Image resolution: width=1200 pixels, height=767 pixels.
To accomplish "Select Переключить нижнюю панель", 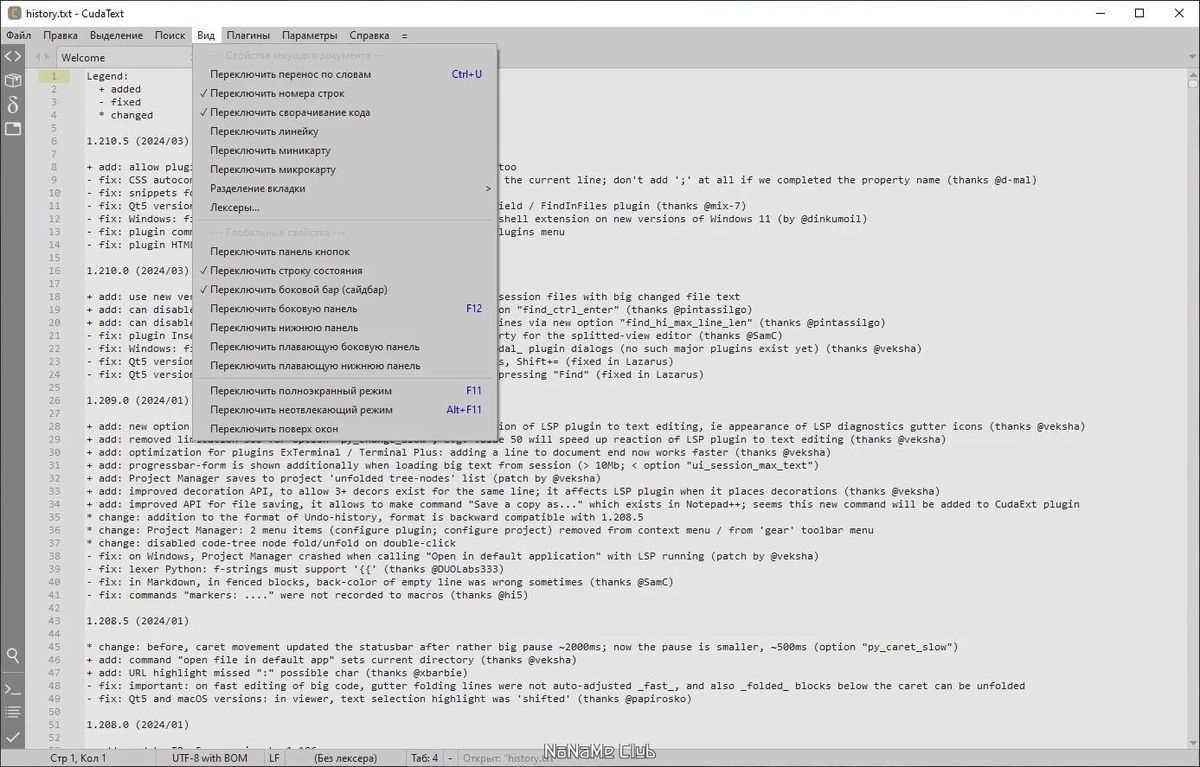I will [345, 327].
